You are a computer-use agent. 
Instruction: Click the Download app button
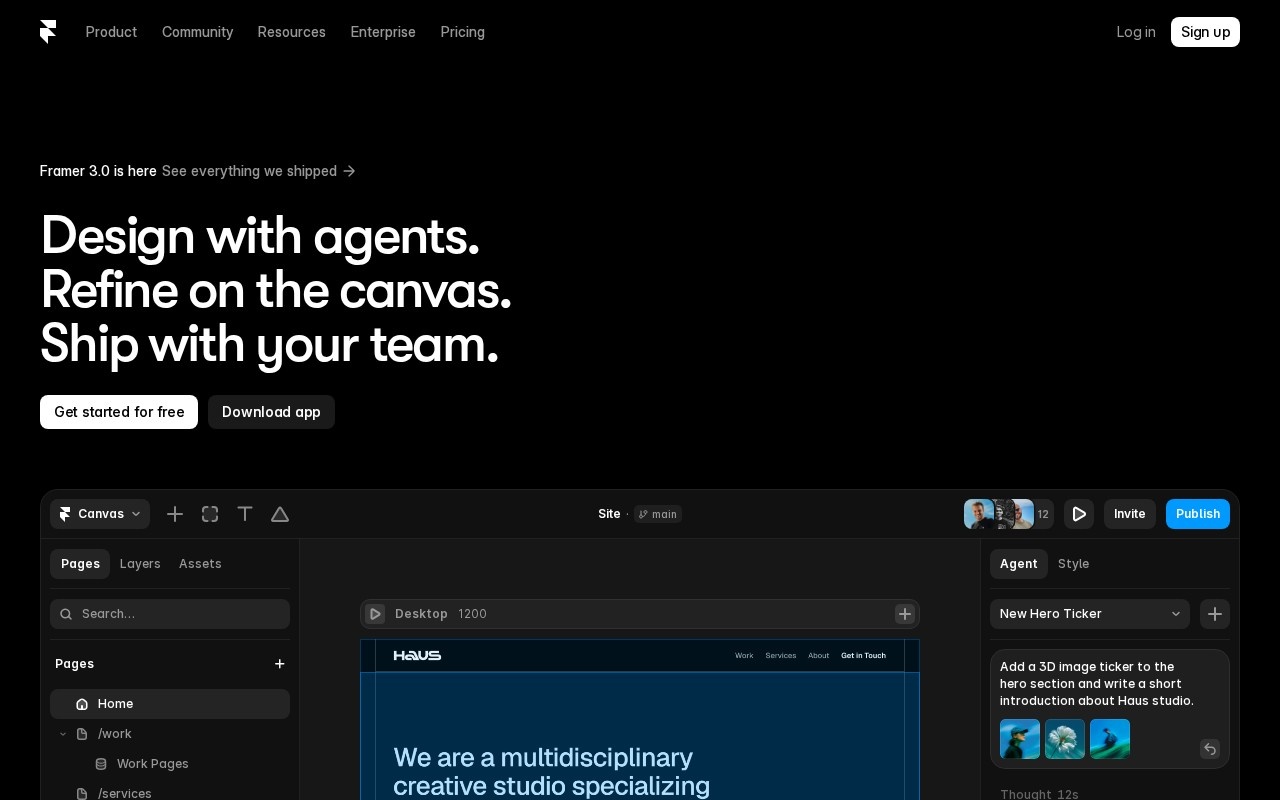(x=271, y=412)
